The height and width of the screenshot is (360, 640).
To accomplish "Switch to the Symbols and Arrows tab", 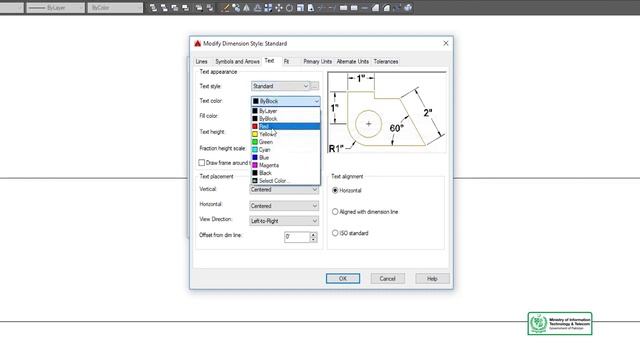I will (x=237, y=62).
